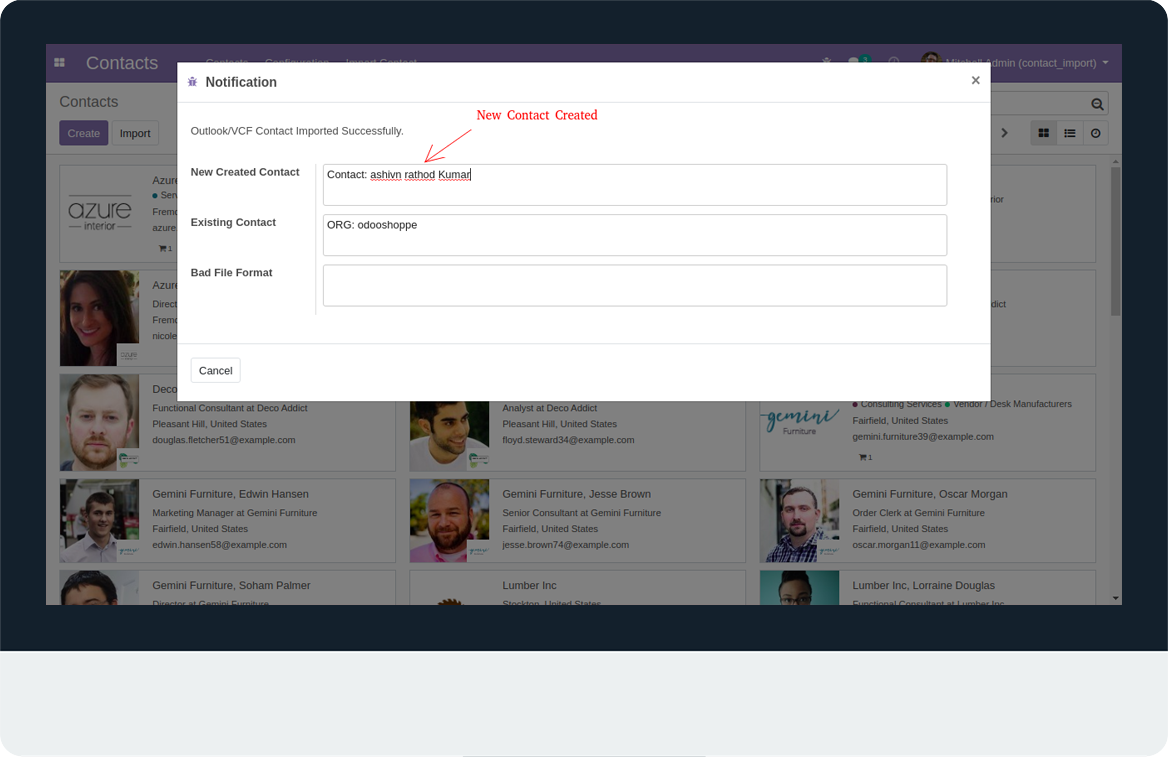Open the Mitchell Admin user dropdown
The width and height of the screenshot is (1168, 757).
pyautogui.click(x=1015, y=63)
